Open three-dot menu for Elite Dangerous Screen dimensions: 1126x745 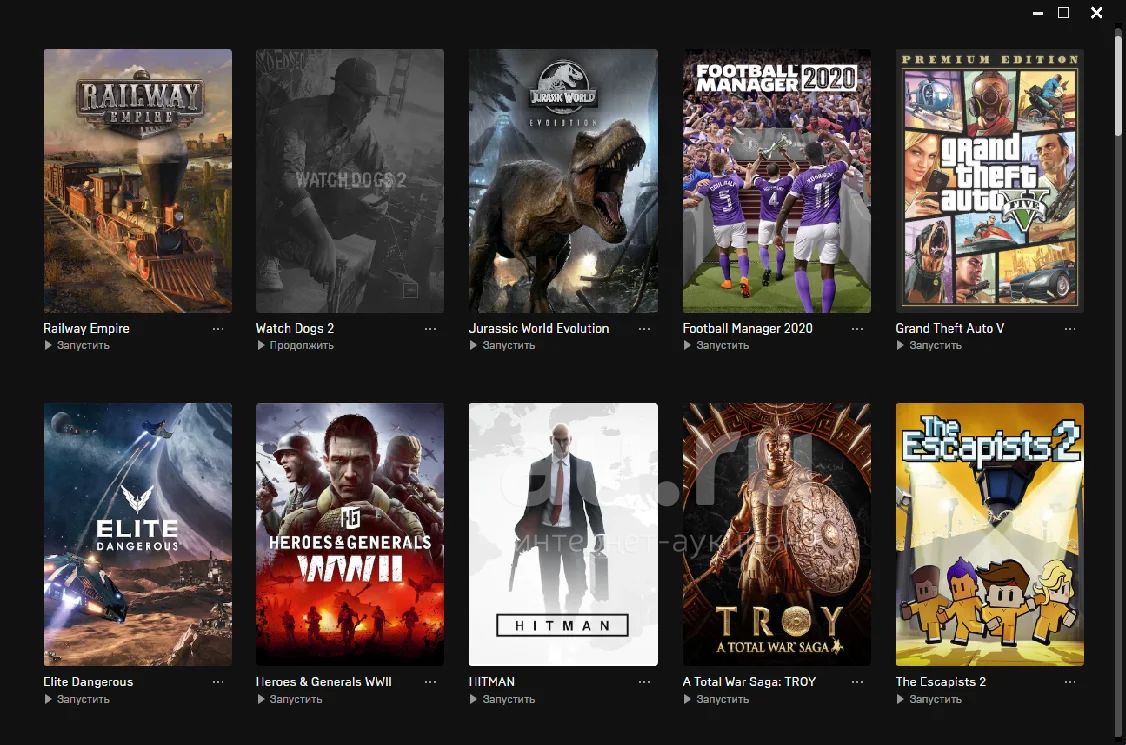coord(218,682)
